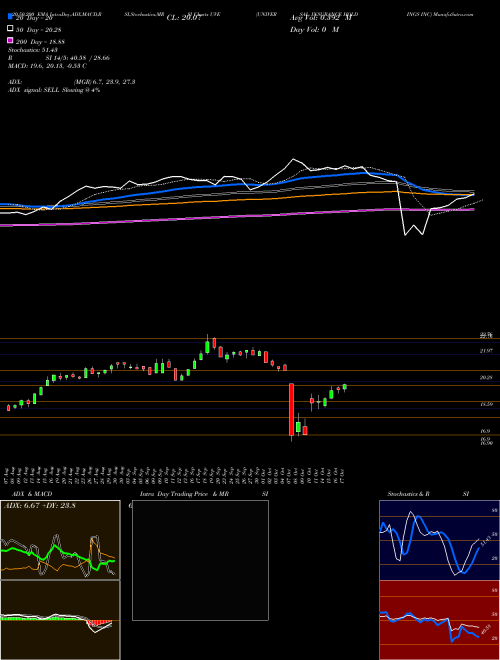Click the latest green candlestick at the right end
This screenshot has width=500, height=660.
345,387
